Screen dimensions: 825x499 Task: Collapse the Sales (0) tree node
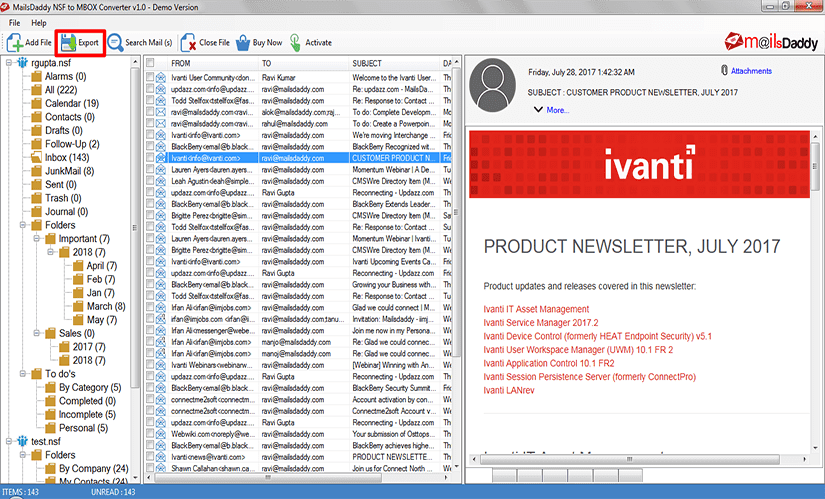(37, 333)
